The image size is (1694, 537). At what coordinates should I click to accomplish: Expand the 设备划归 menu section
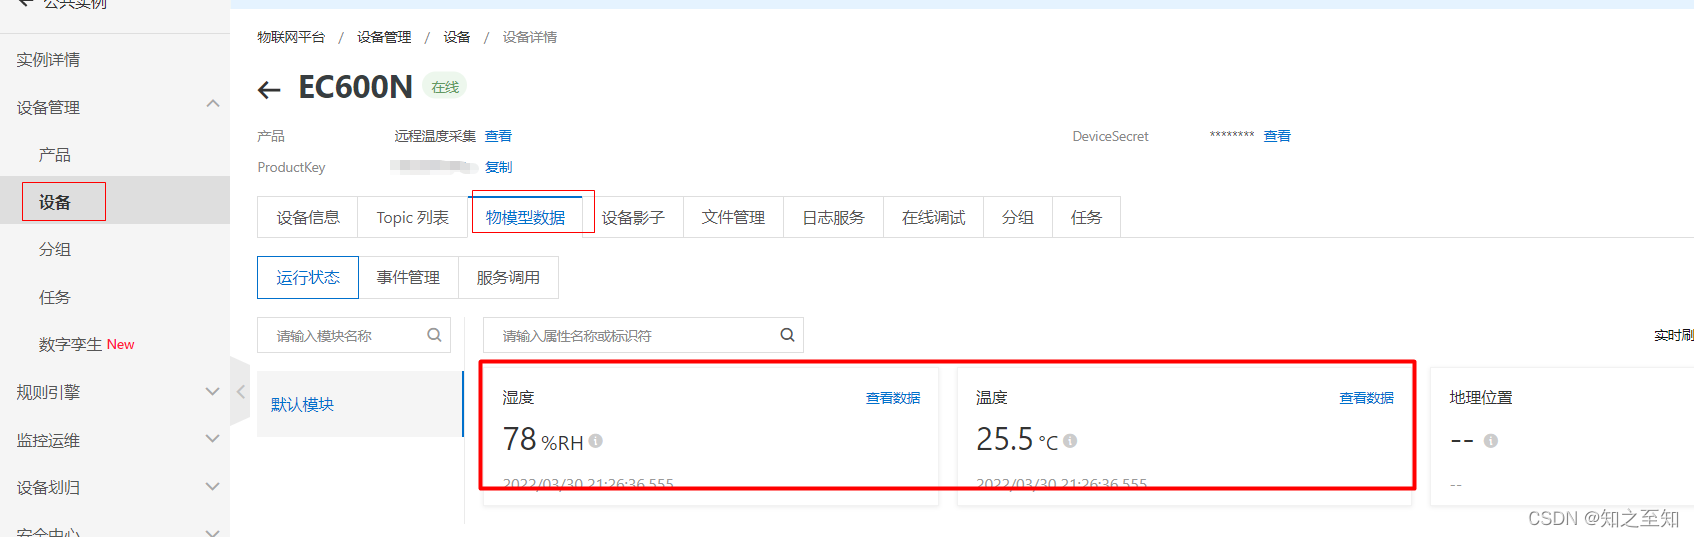click(x=212, y=487)
